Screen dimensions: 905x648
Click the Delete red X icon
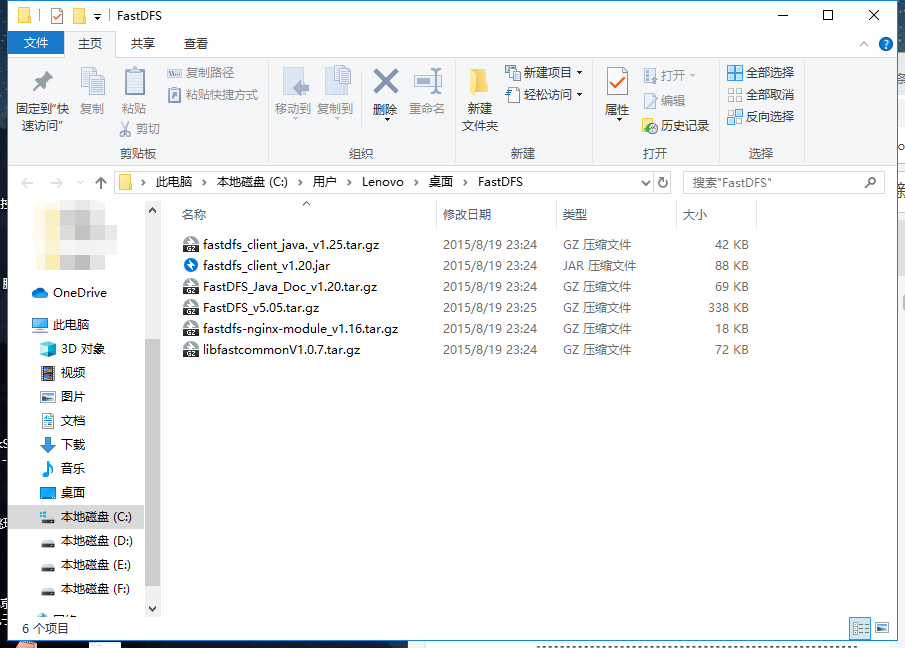386,81
